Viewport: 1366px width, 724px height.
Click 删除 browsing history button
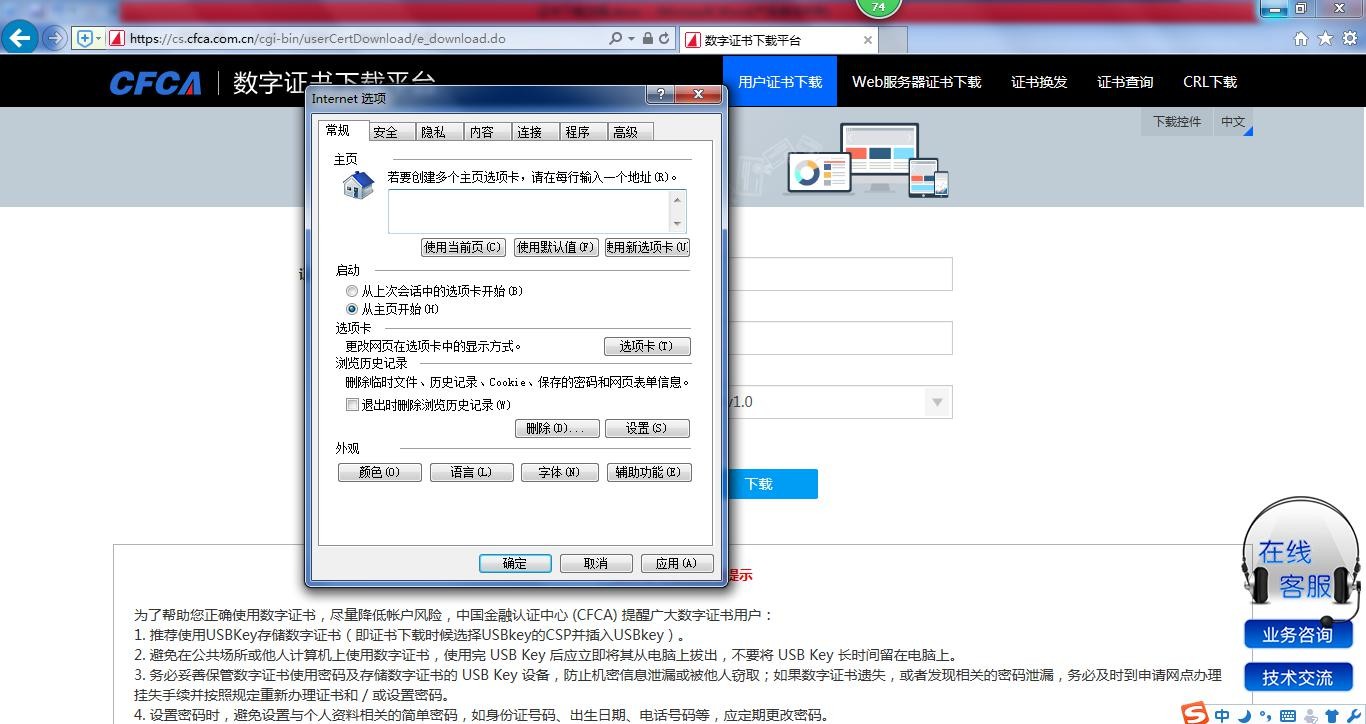pos(557,428)
